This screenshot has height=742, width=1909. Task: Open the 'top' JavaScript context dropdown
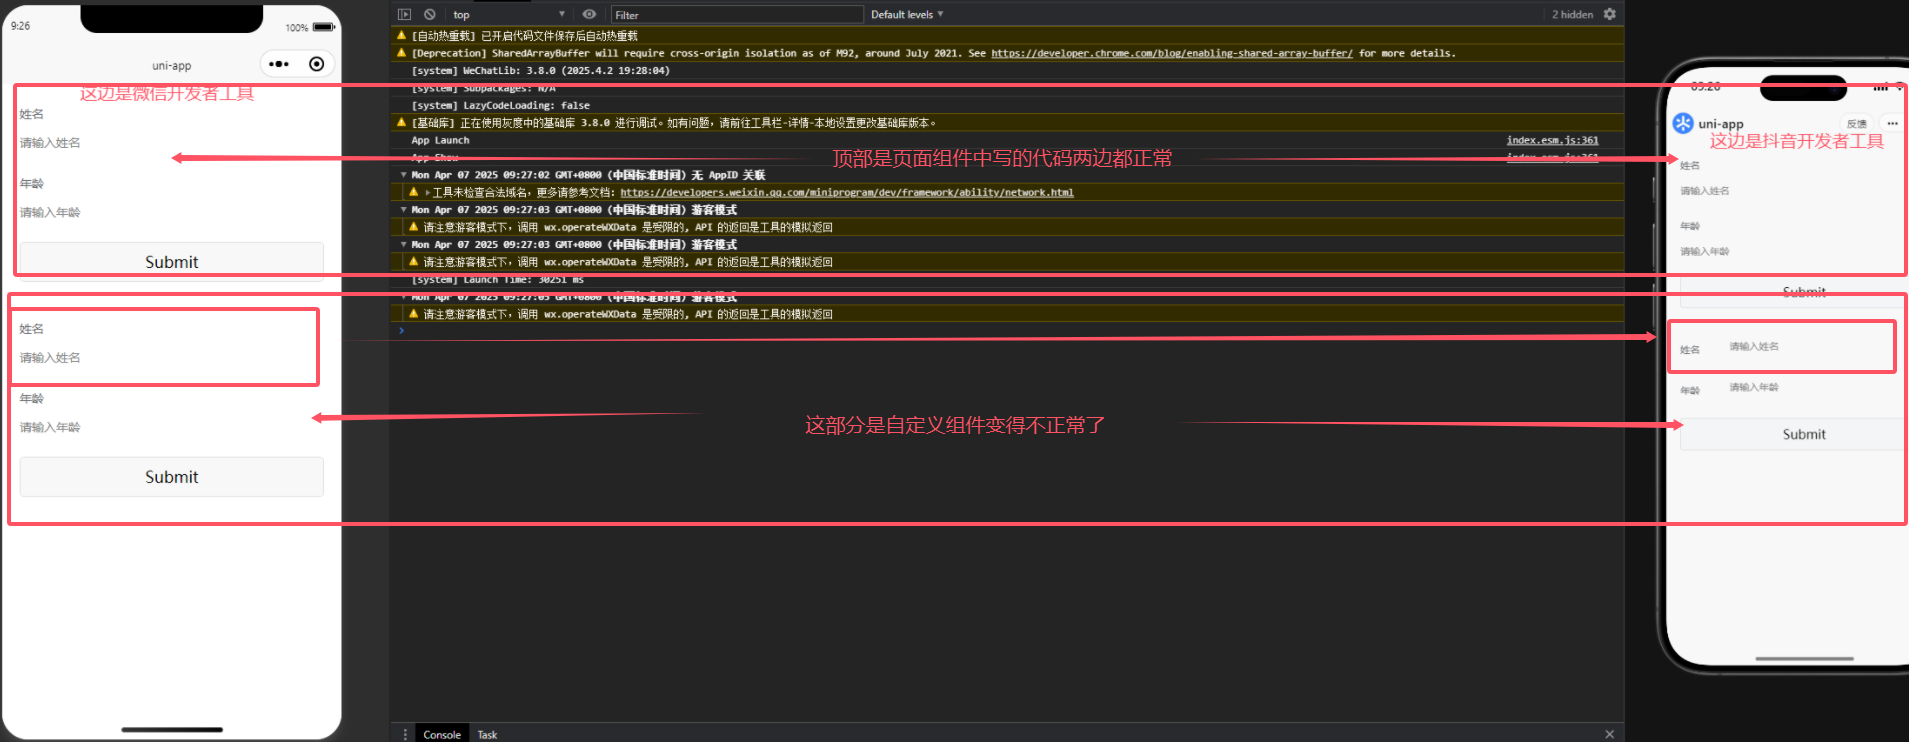(x=508, y=14)
